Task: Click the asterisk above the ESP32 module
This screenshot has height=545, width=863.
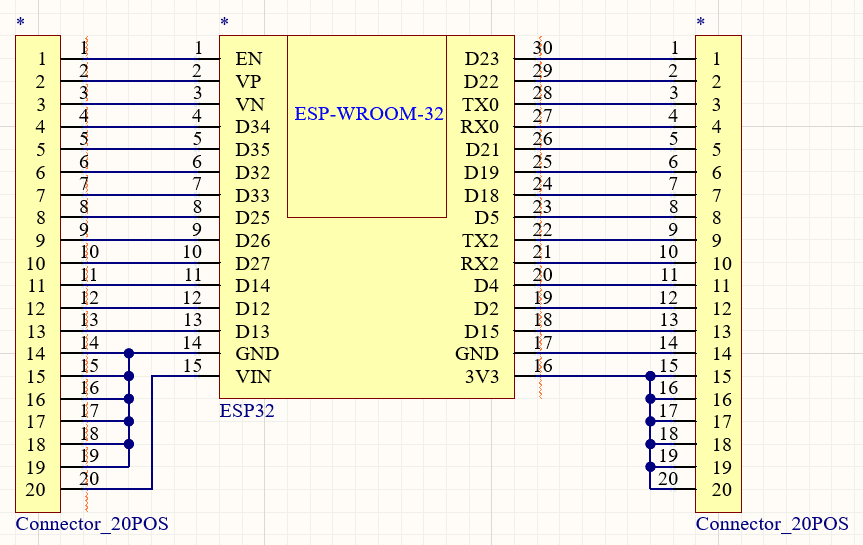Action: pyautogui.click(x=224, y=23)
